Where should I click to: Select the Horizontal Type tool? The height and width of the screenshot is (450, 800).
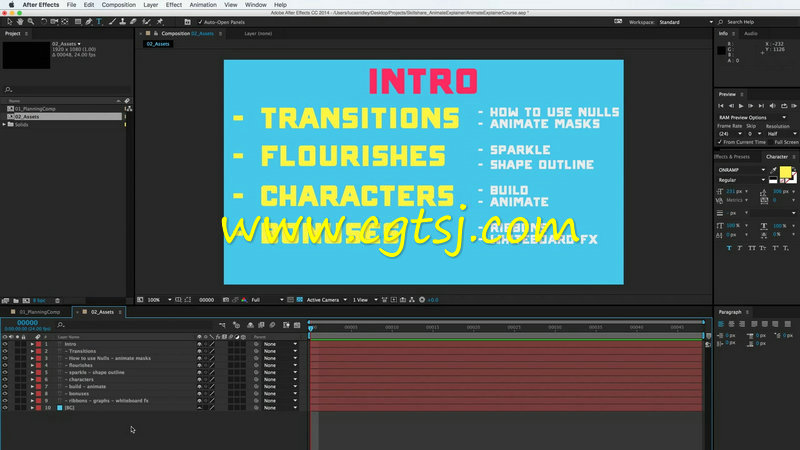tap(99, 22)
